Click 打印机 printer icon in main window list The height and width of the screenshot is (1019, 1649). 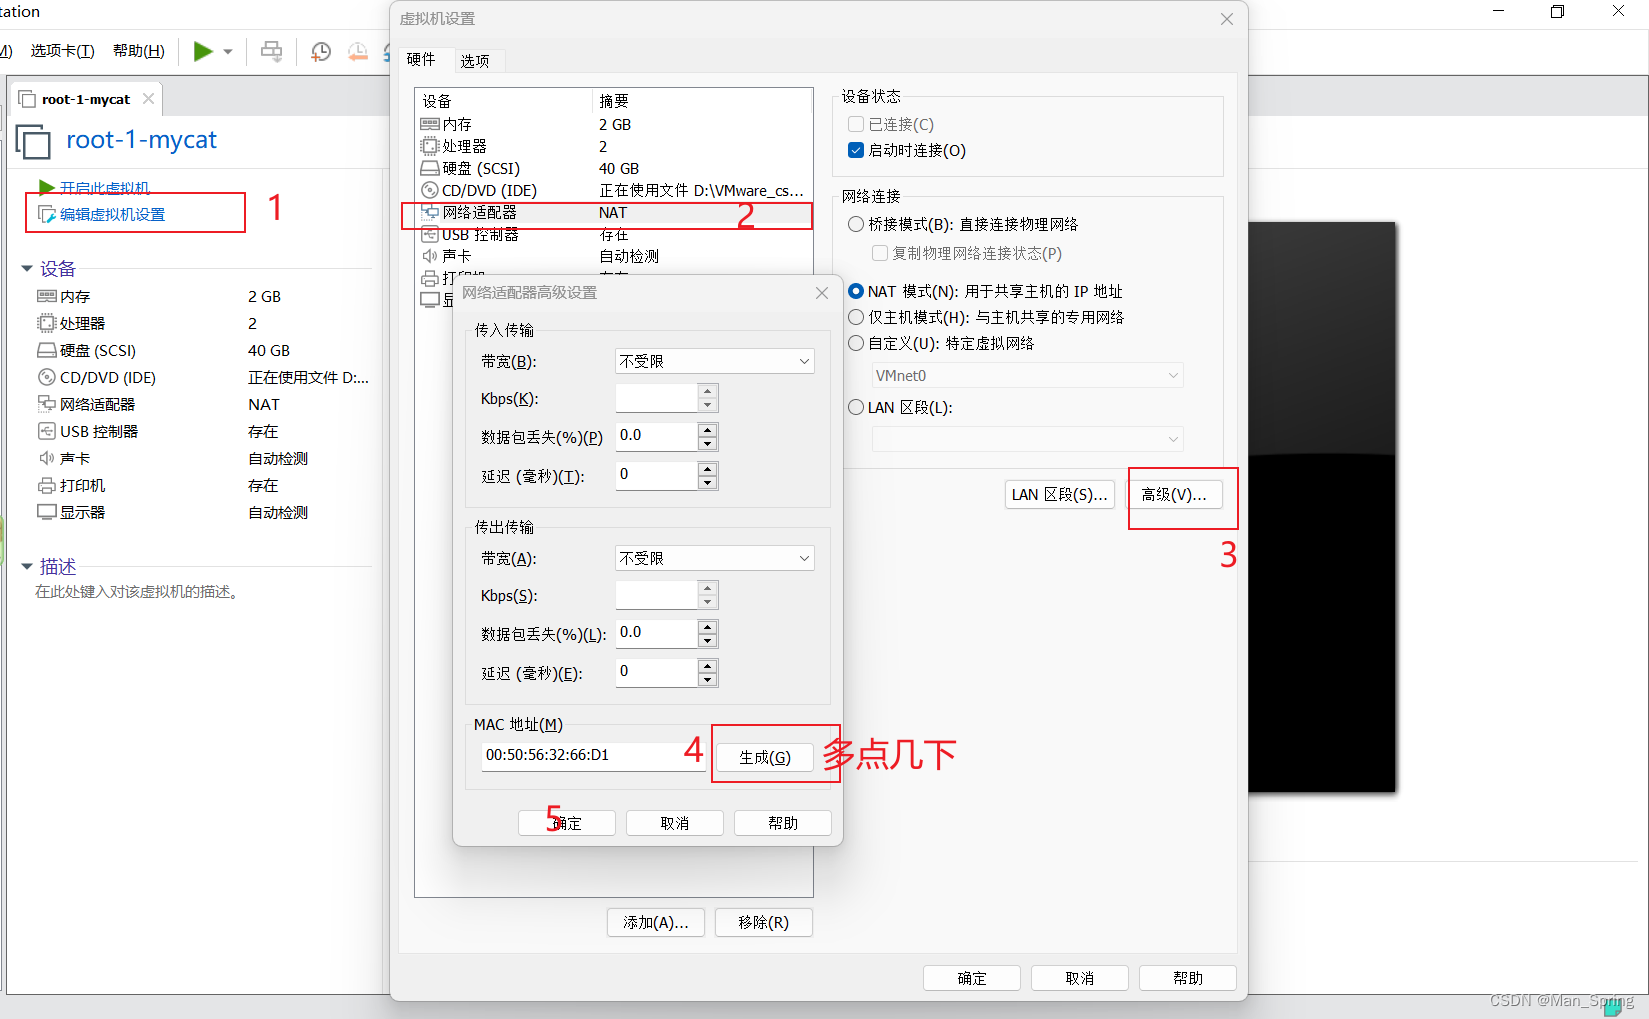coord(46,485)
